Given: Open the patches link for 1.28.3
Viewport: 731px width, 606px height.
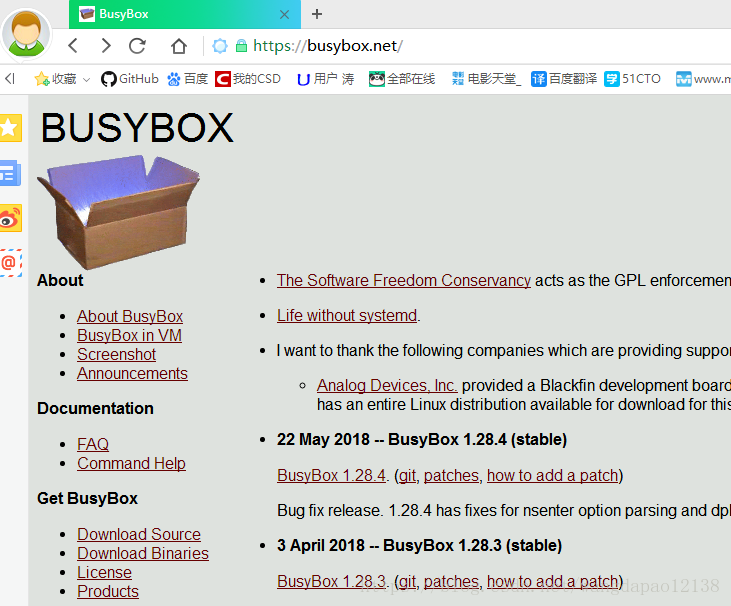Looking at the screenshot, I should [451, 581].
